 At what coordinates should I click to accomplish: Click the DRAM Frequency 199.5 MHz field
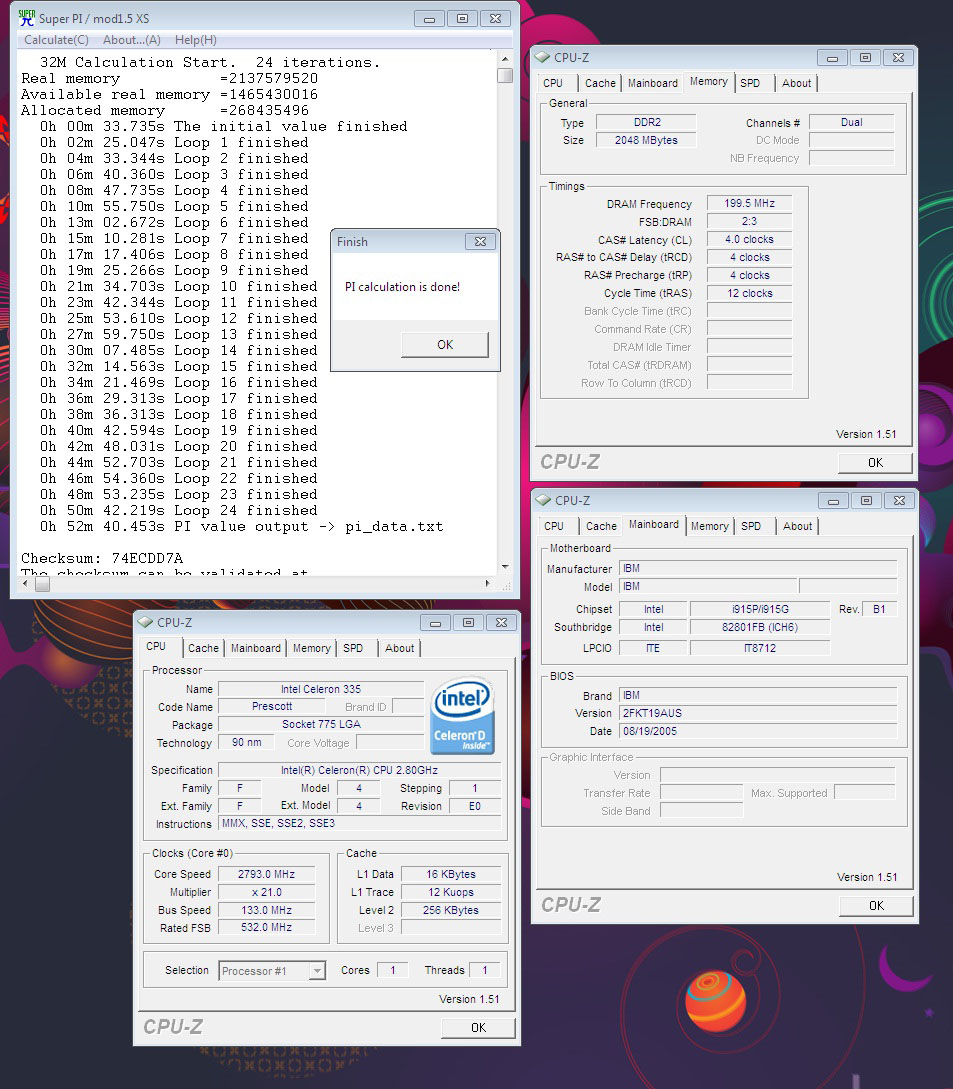(749, 203)
